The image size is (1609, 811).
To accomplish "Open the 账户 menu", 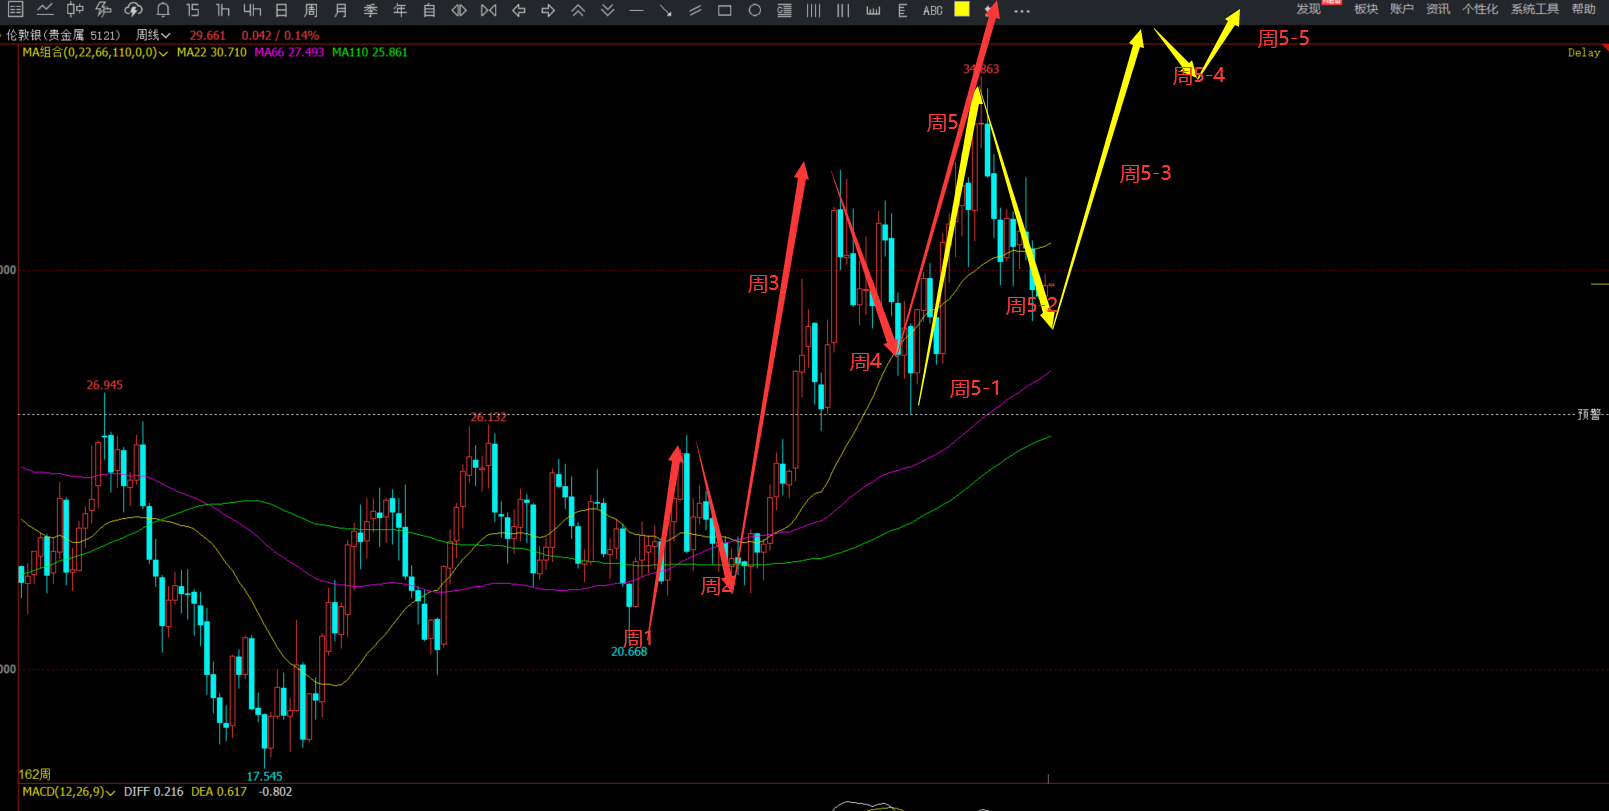I will coord(1402,9).
